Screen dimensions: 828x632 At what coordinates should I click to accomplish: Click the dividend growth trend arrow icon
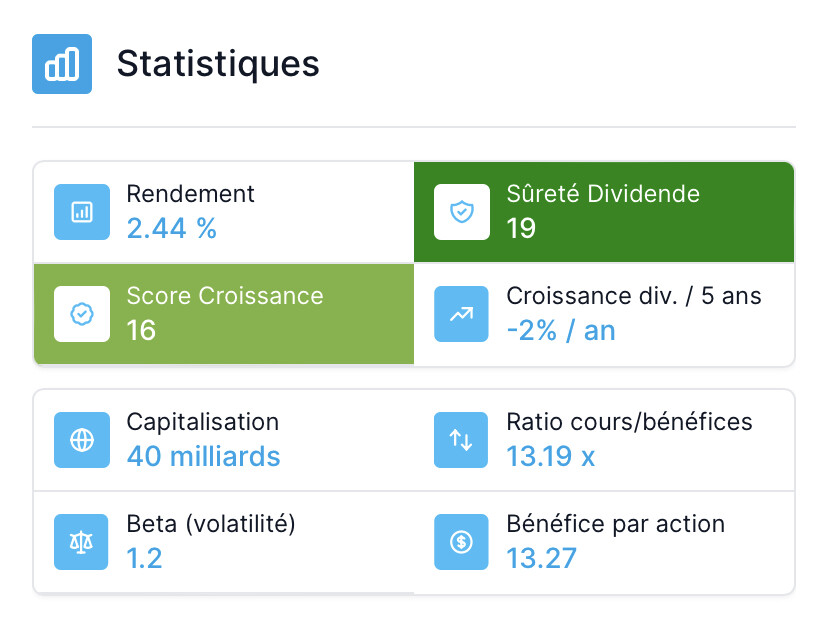(462, 314)
